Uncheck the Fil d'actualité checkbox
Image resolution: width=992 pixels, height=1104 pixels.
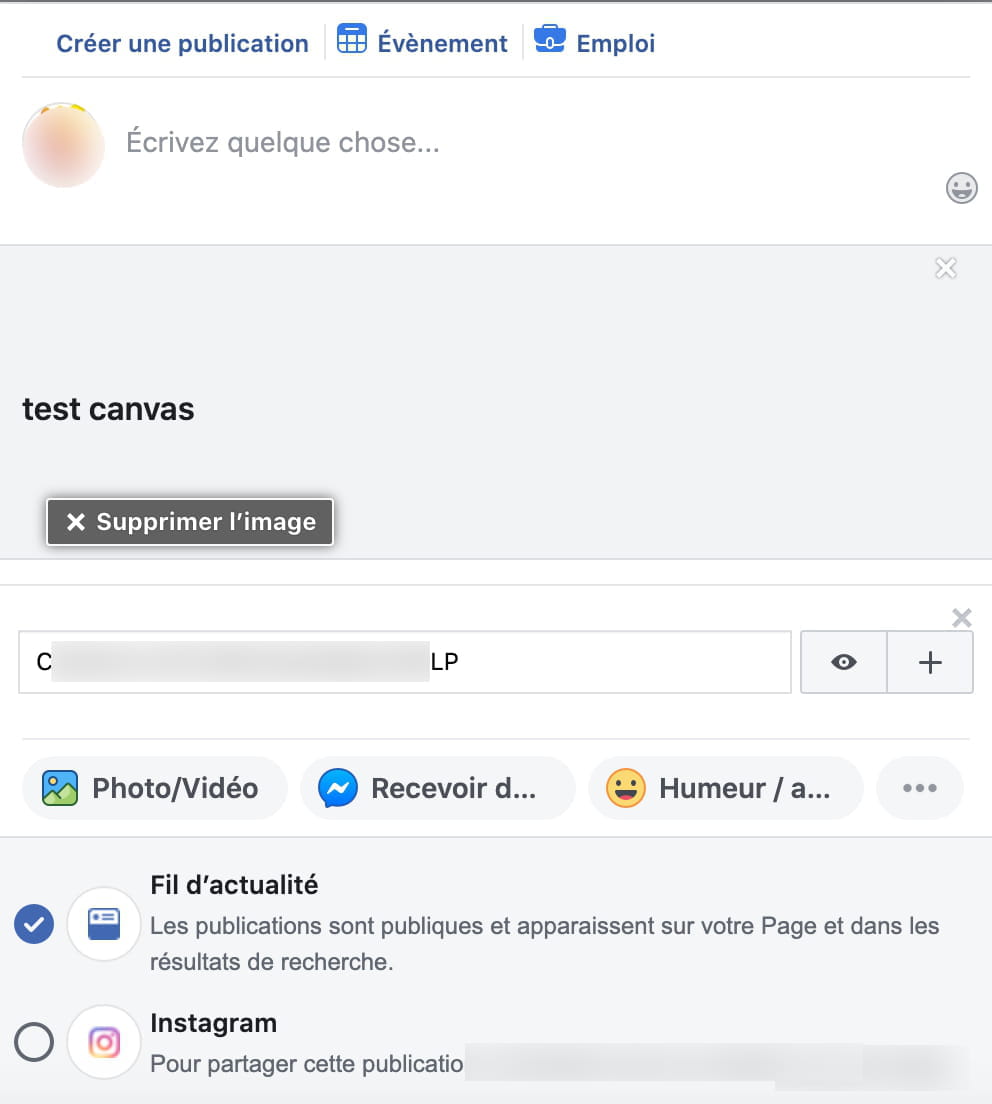[x=34, y=924]
